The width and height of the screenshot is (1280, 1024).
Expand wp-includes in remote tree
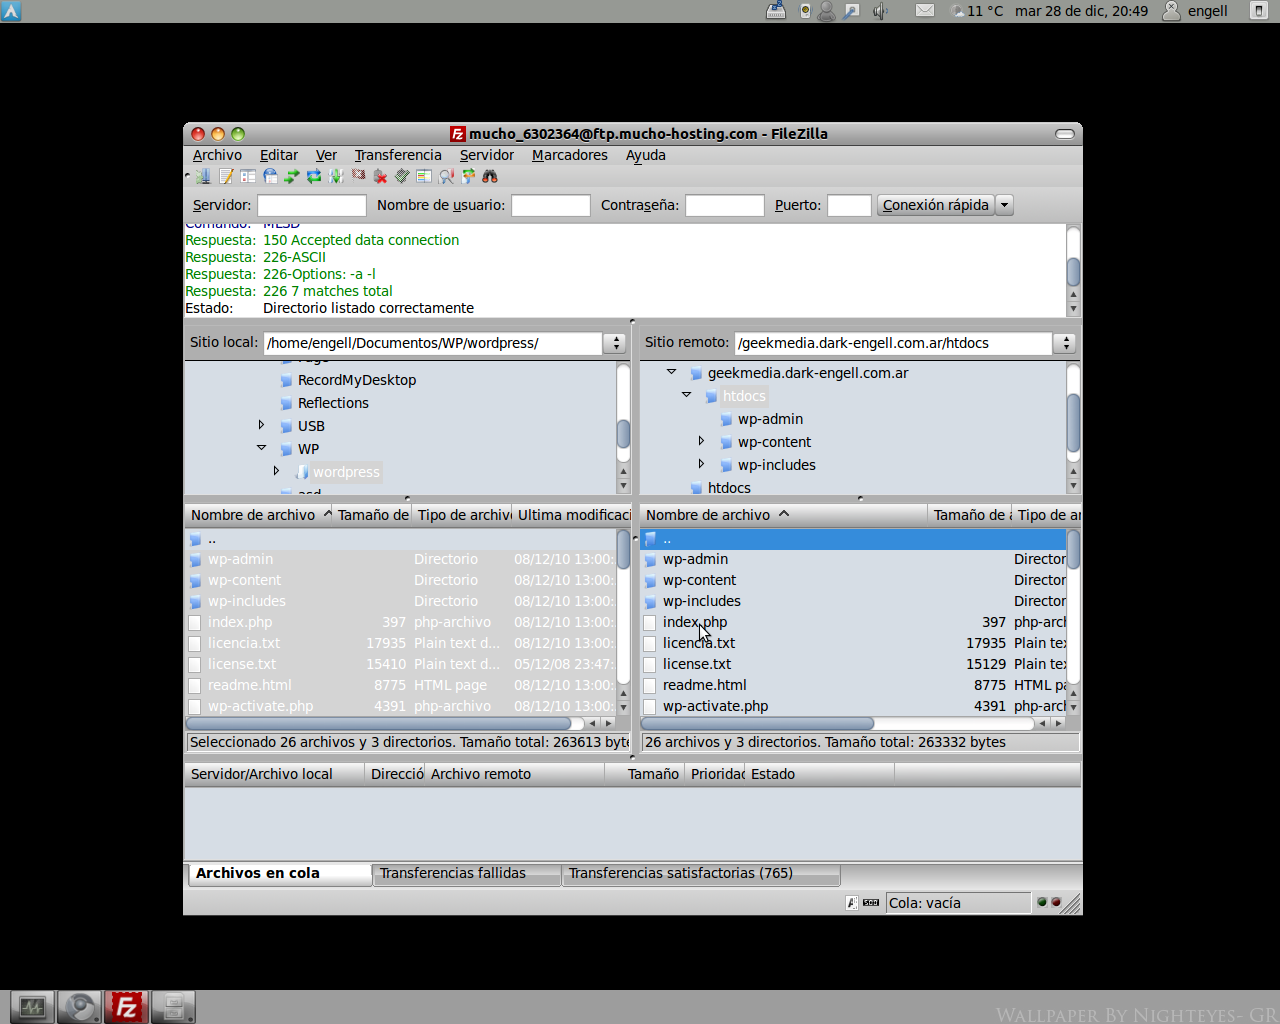click(x=701, y=464)
